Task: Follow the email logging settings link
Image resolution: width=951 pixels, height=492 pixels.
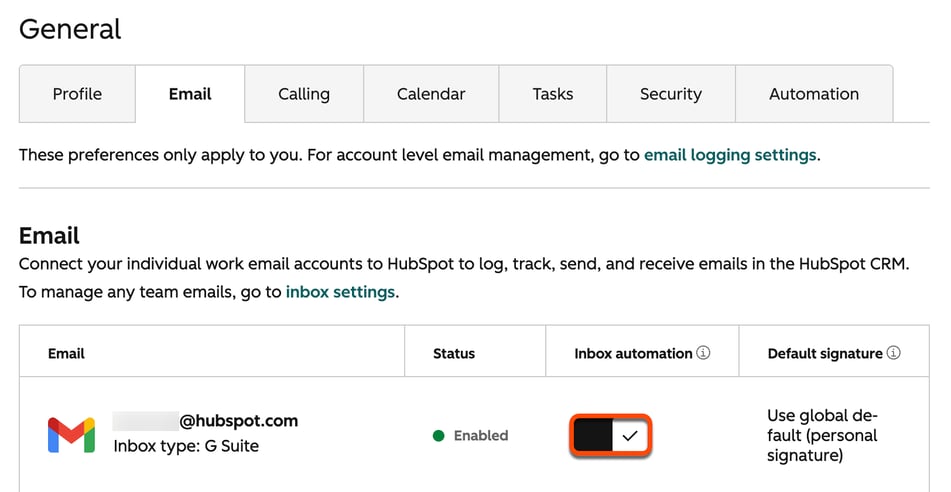Action: pos(730,155)
